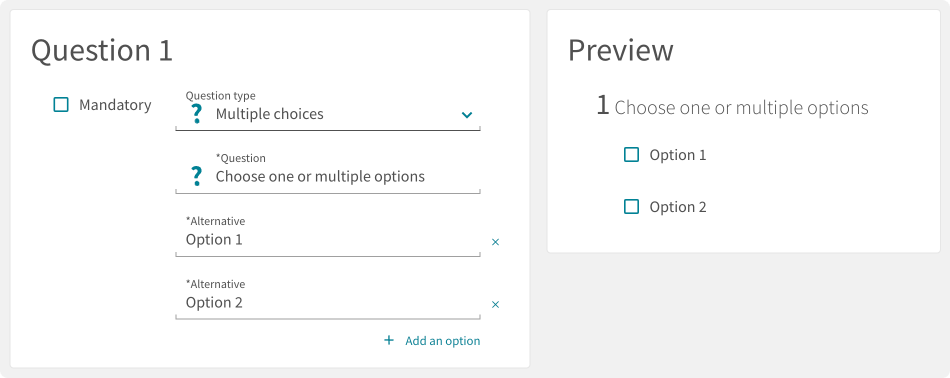Click the Option 2 label in the Preview
The height and width of the screenshot is (378, 950).
pos(678,207)
